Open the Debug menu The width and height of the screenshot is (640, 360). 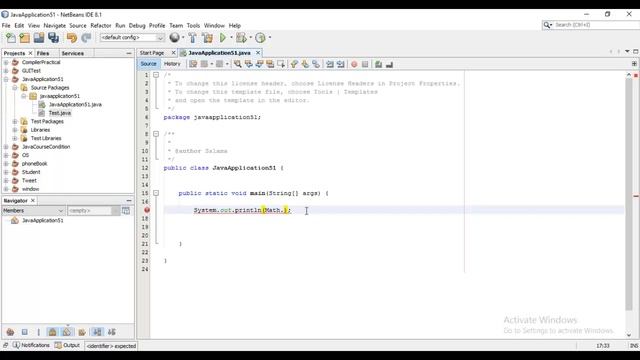137,25
